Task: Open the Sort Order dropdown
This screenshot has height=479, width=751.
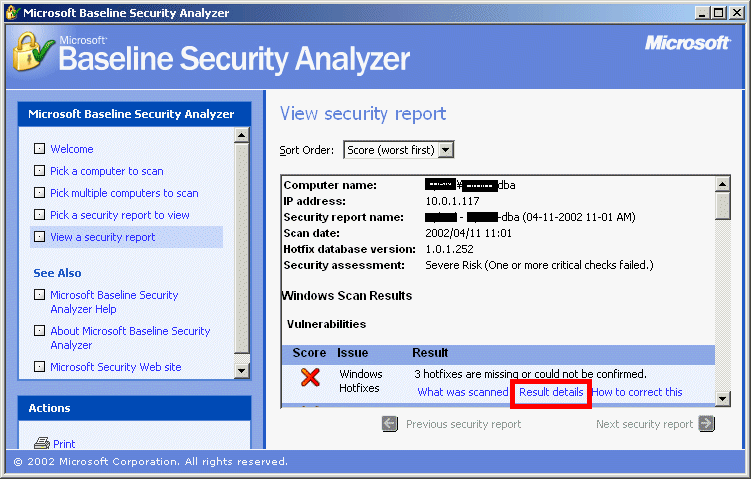Action: pyautogui.click(x=398, y=150)
